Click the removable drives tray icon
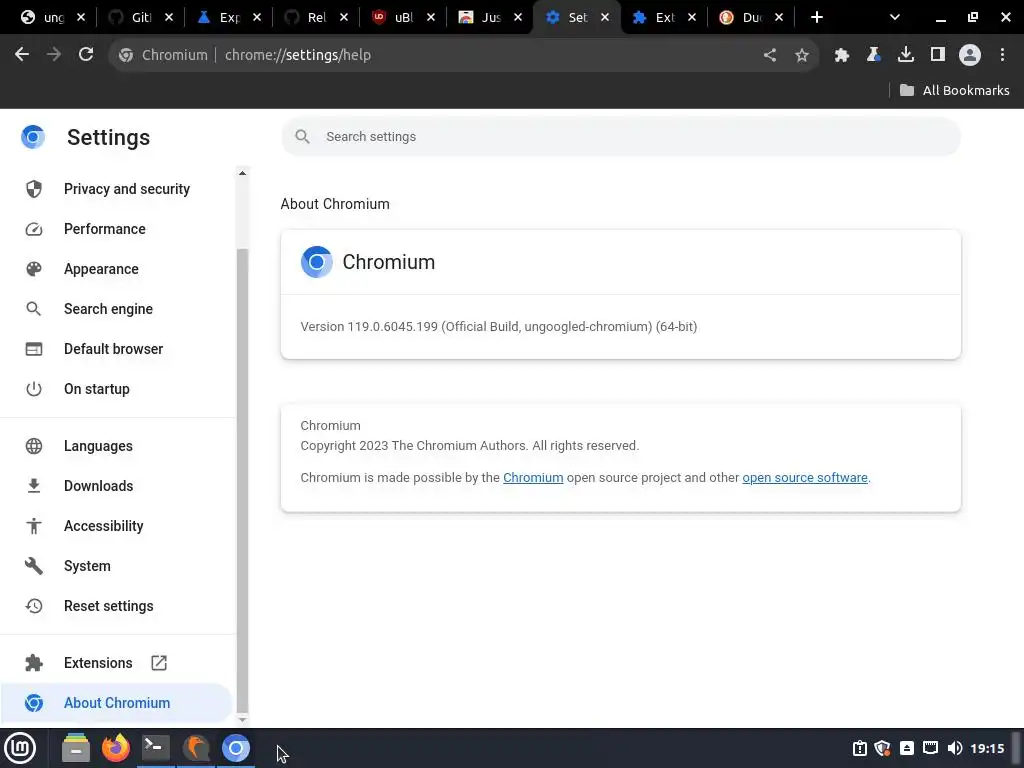The image size is (1024, 768). point(906,748)
